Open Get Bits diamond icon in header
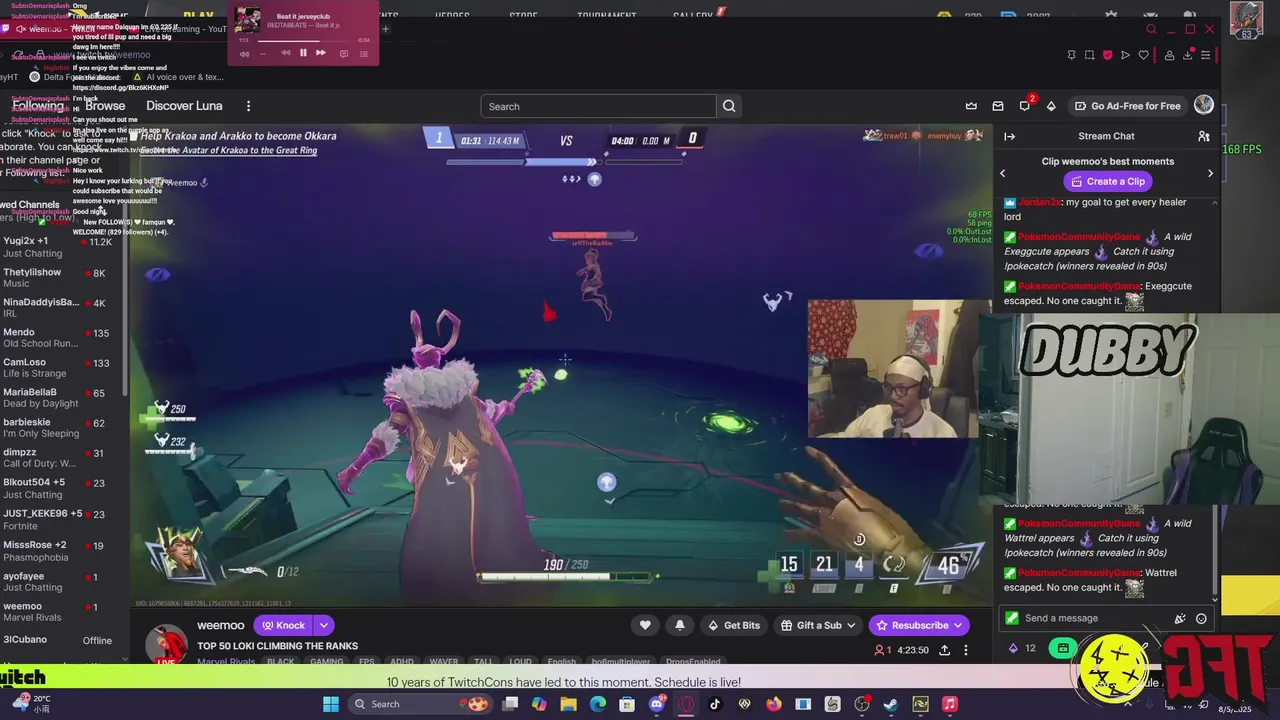 [x=1051, y=106]
